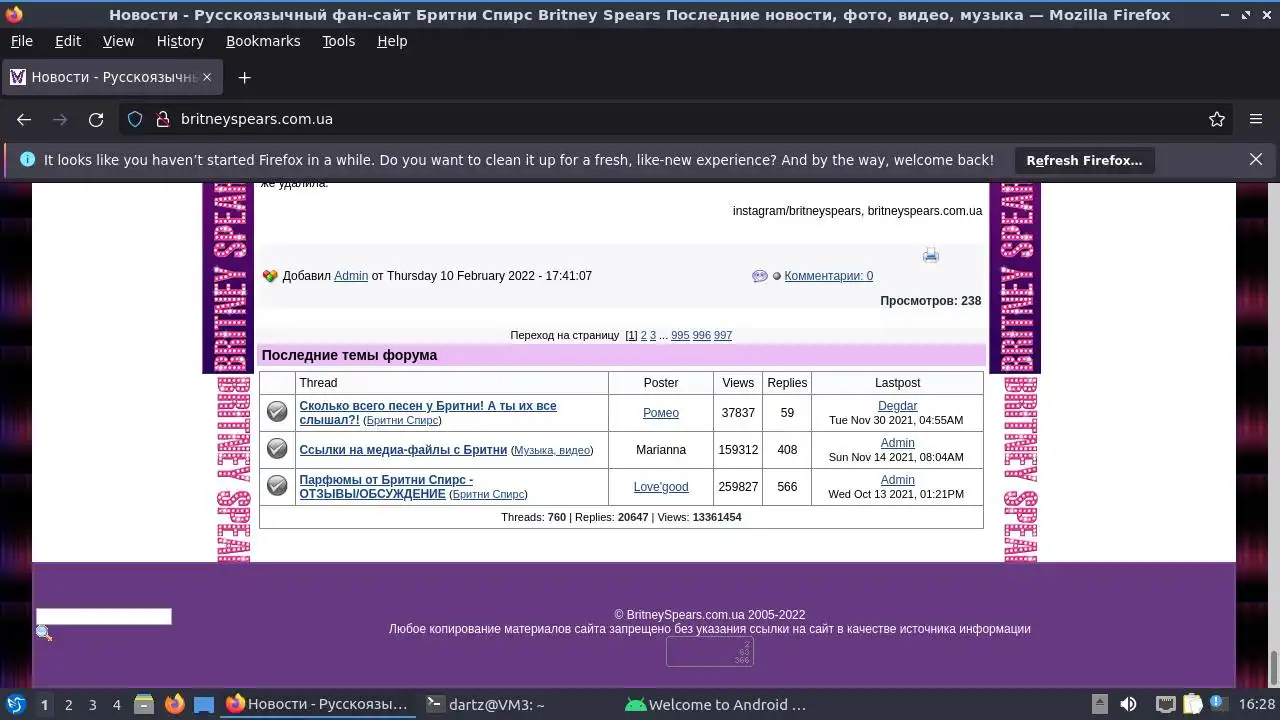This screenshot has width=1280, height=720.
Task: Go to the last page 997
Action: [723, 336]
